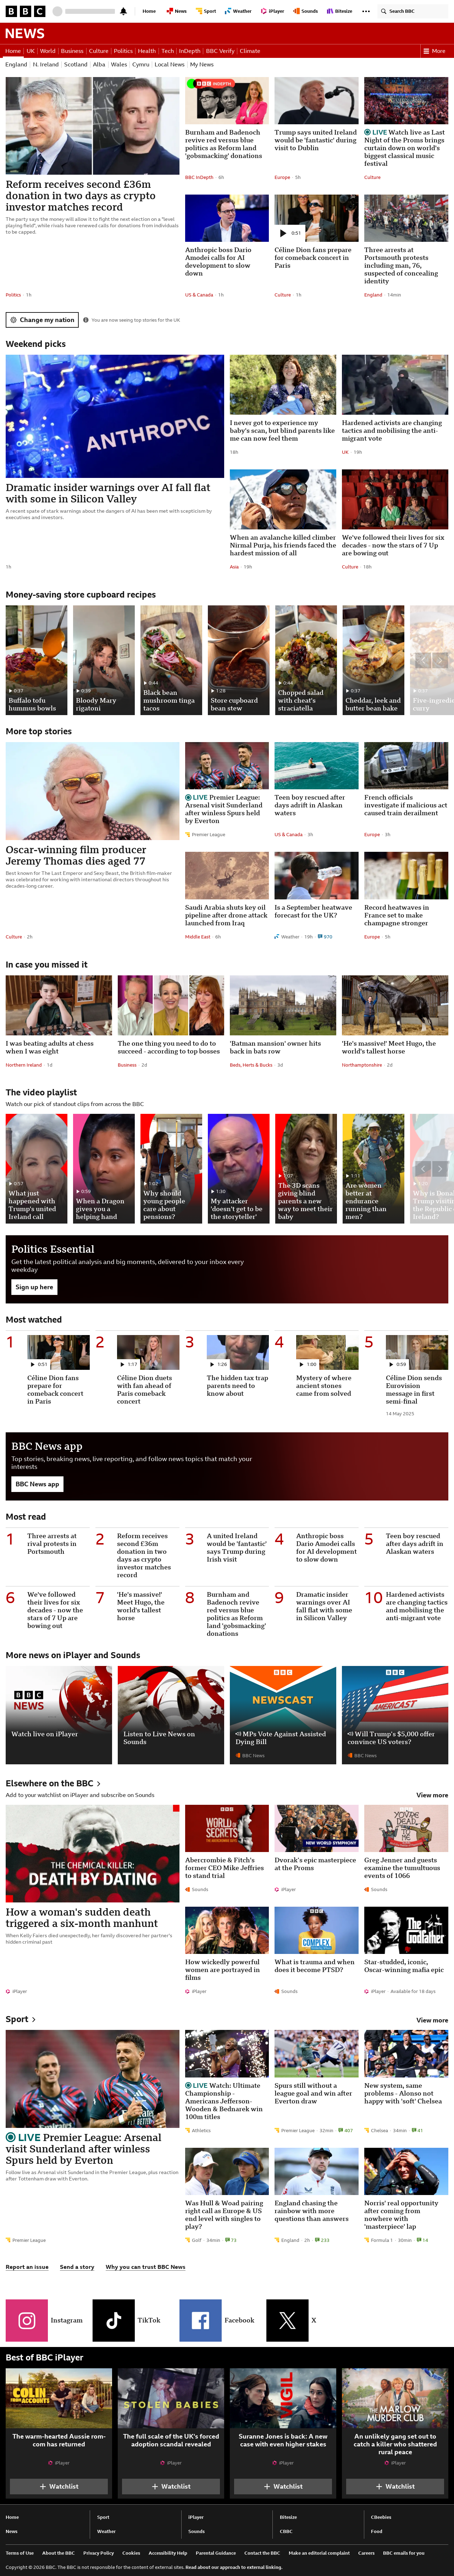The width and height of the screenshot is (454, 2576).
Task: Click View more for Elsewhere on the BBC
Action: pos(432,1795)
